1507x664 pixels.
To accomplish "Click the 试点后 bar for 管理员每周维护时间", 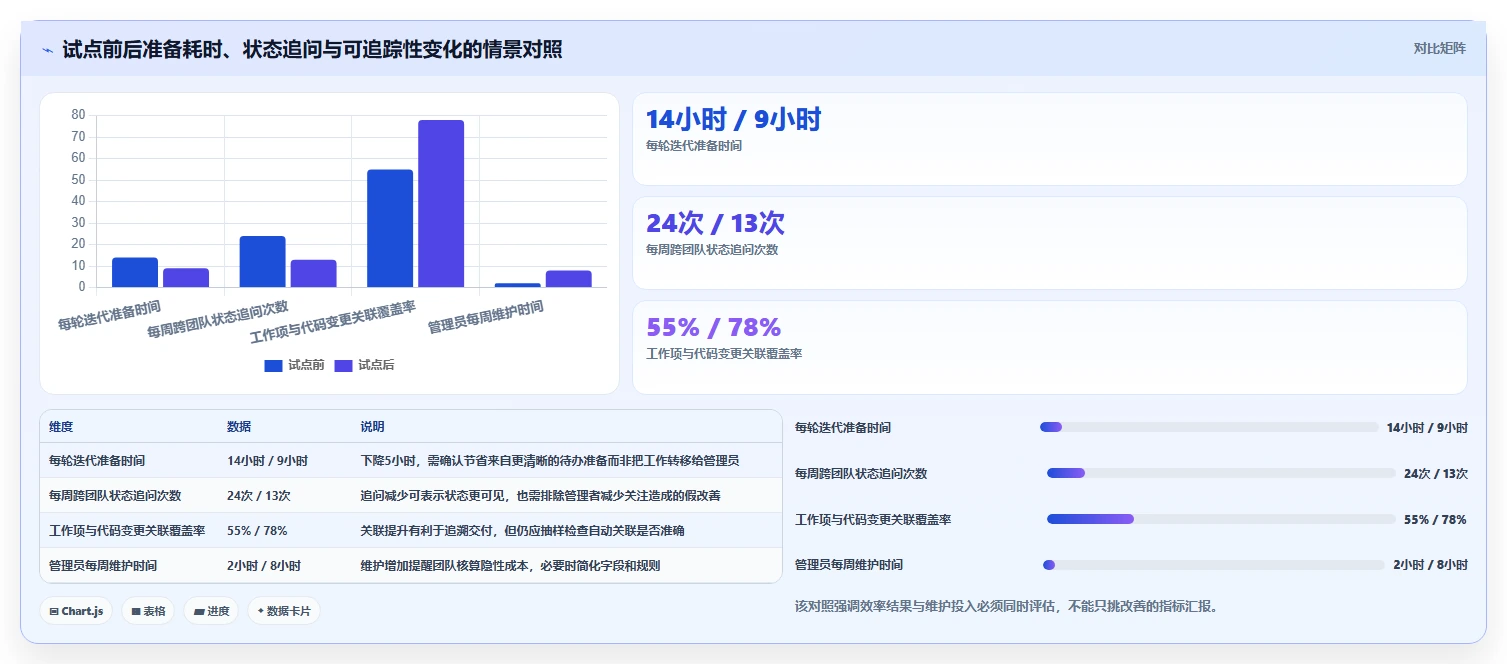I will [569, 279].
